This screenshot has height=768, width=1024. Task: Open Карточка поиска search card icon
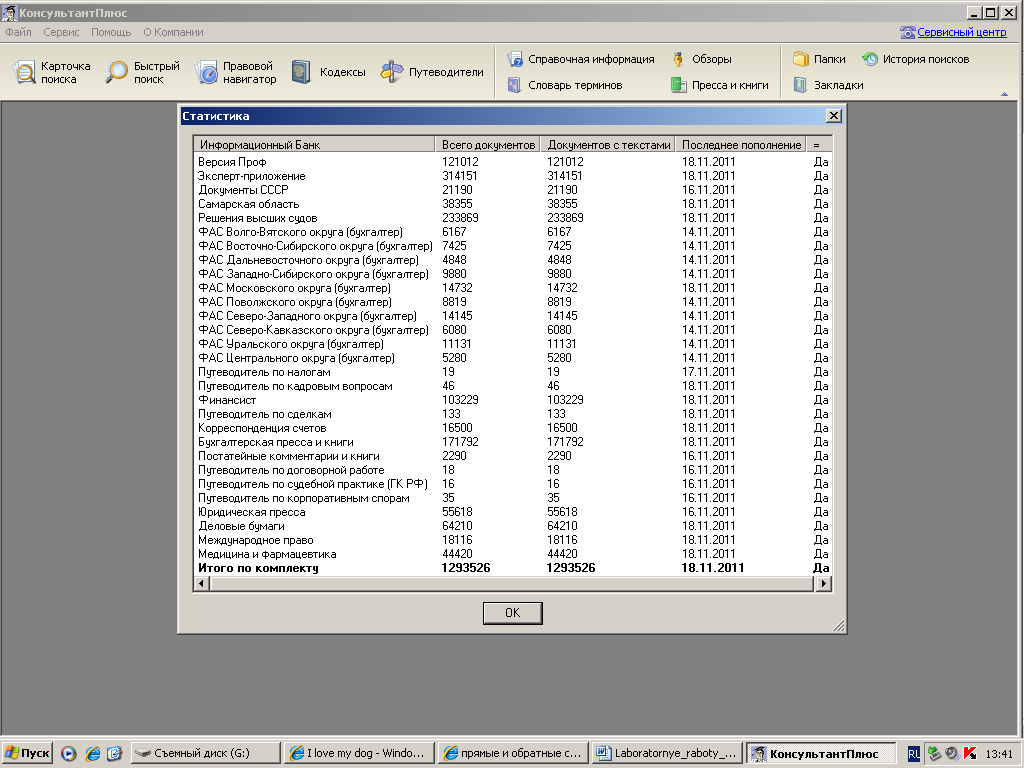point(25,72)
